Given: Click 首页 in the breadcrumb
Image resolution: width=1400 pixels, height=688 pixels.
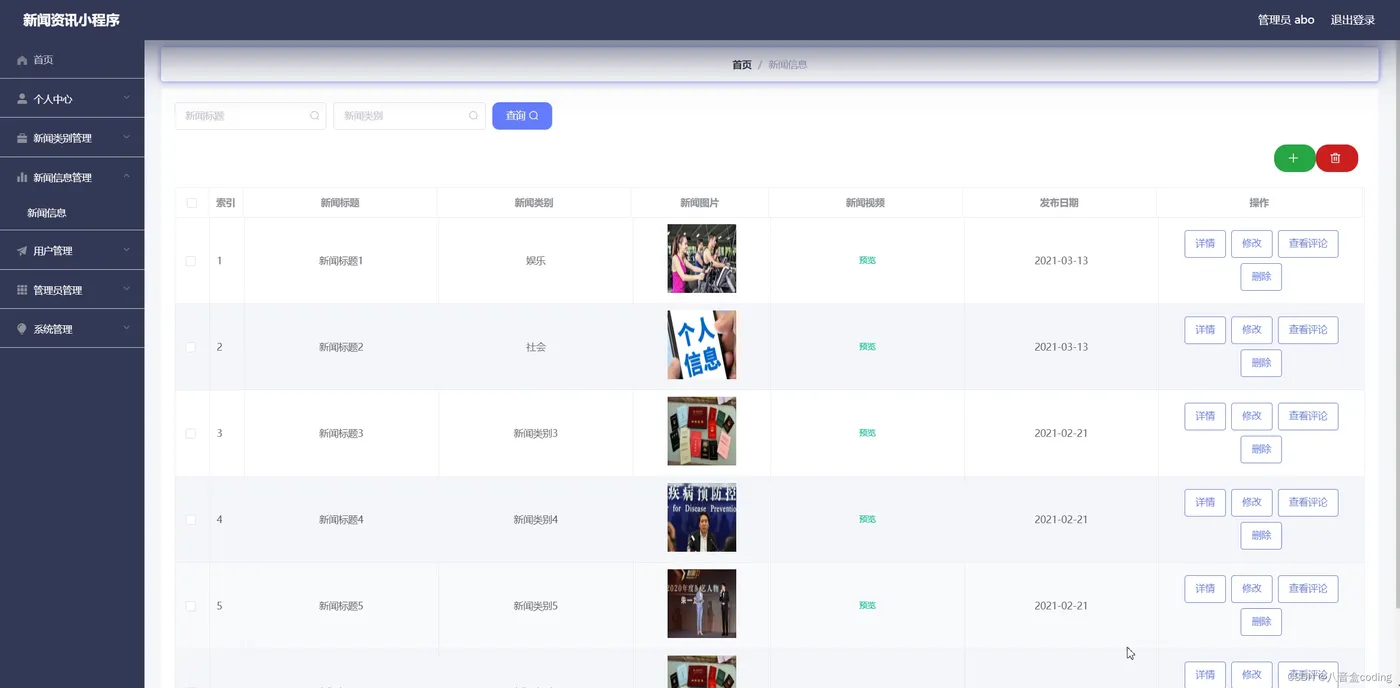Looking at the screenshot, I should [742, 64].
